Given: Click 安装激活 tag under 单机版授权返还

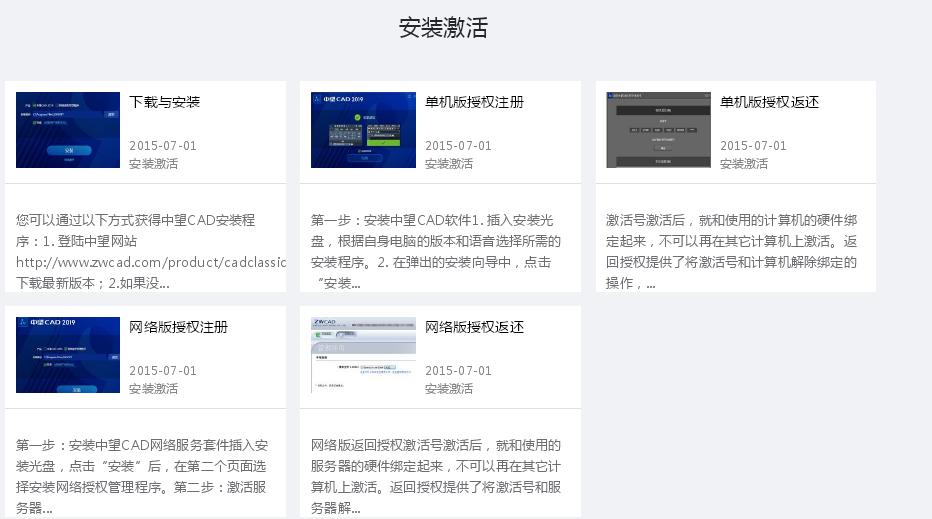Looking at the screenshot, I should 744,163.
